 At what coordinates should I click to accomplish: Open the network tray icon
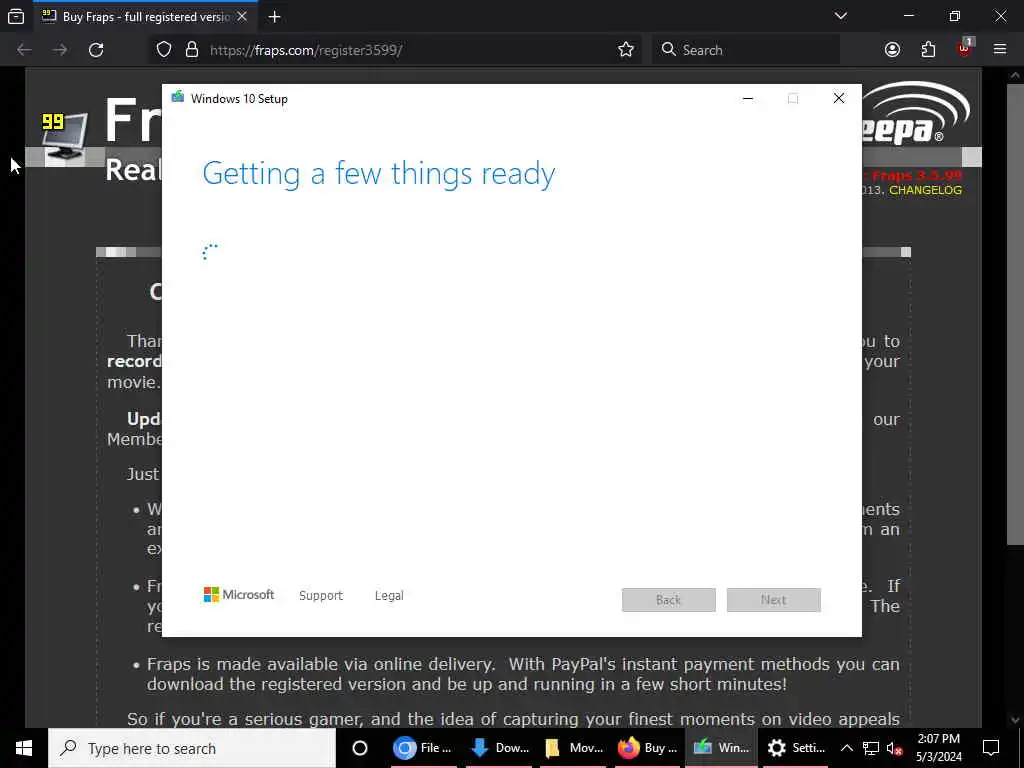click(x=871, y=748)
